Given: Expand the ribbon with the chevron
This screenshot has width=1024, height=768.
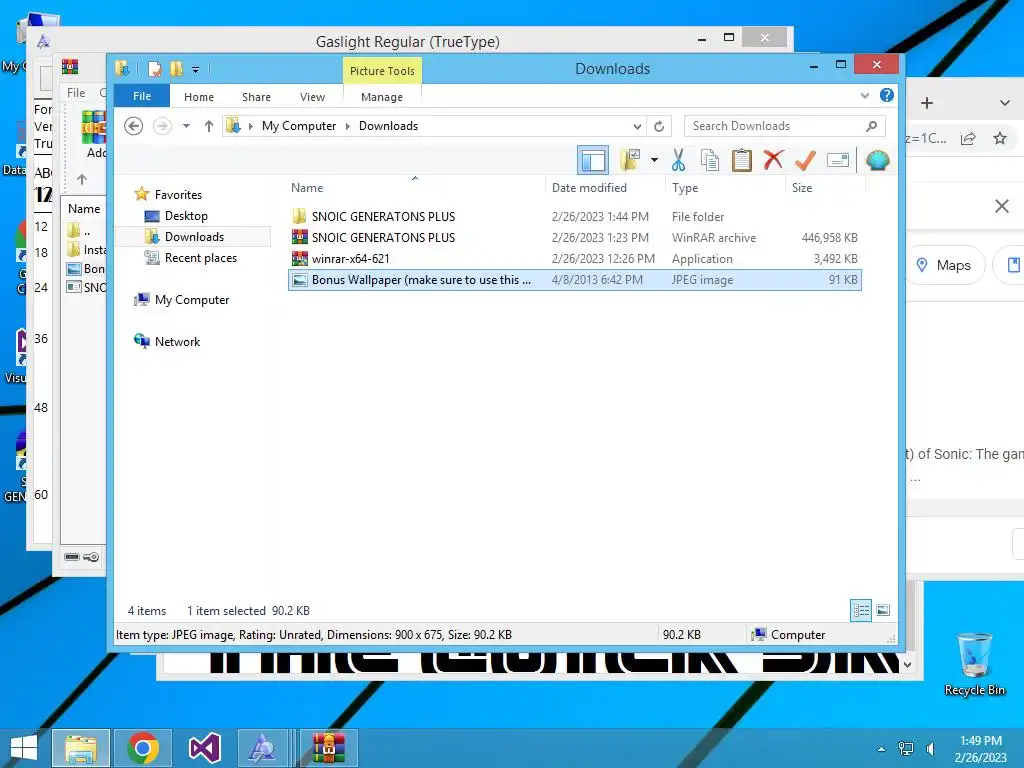Looking at the screenshot, I should coord(865,95).
